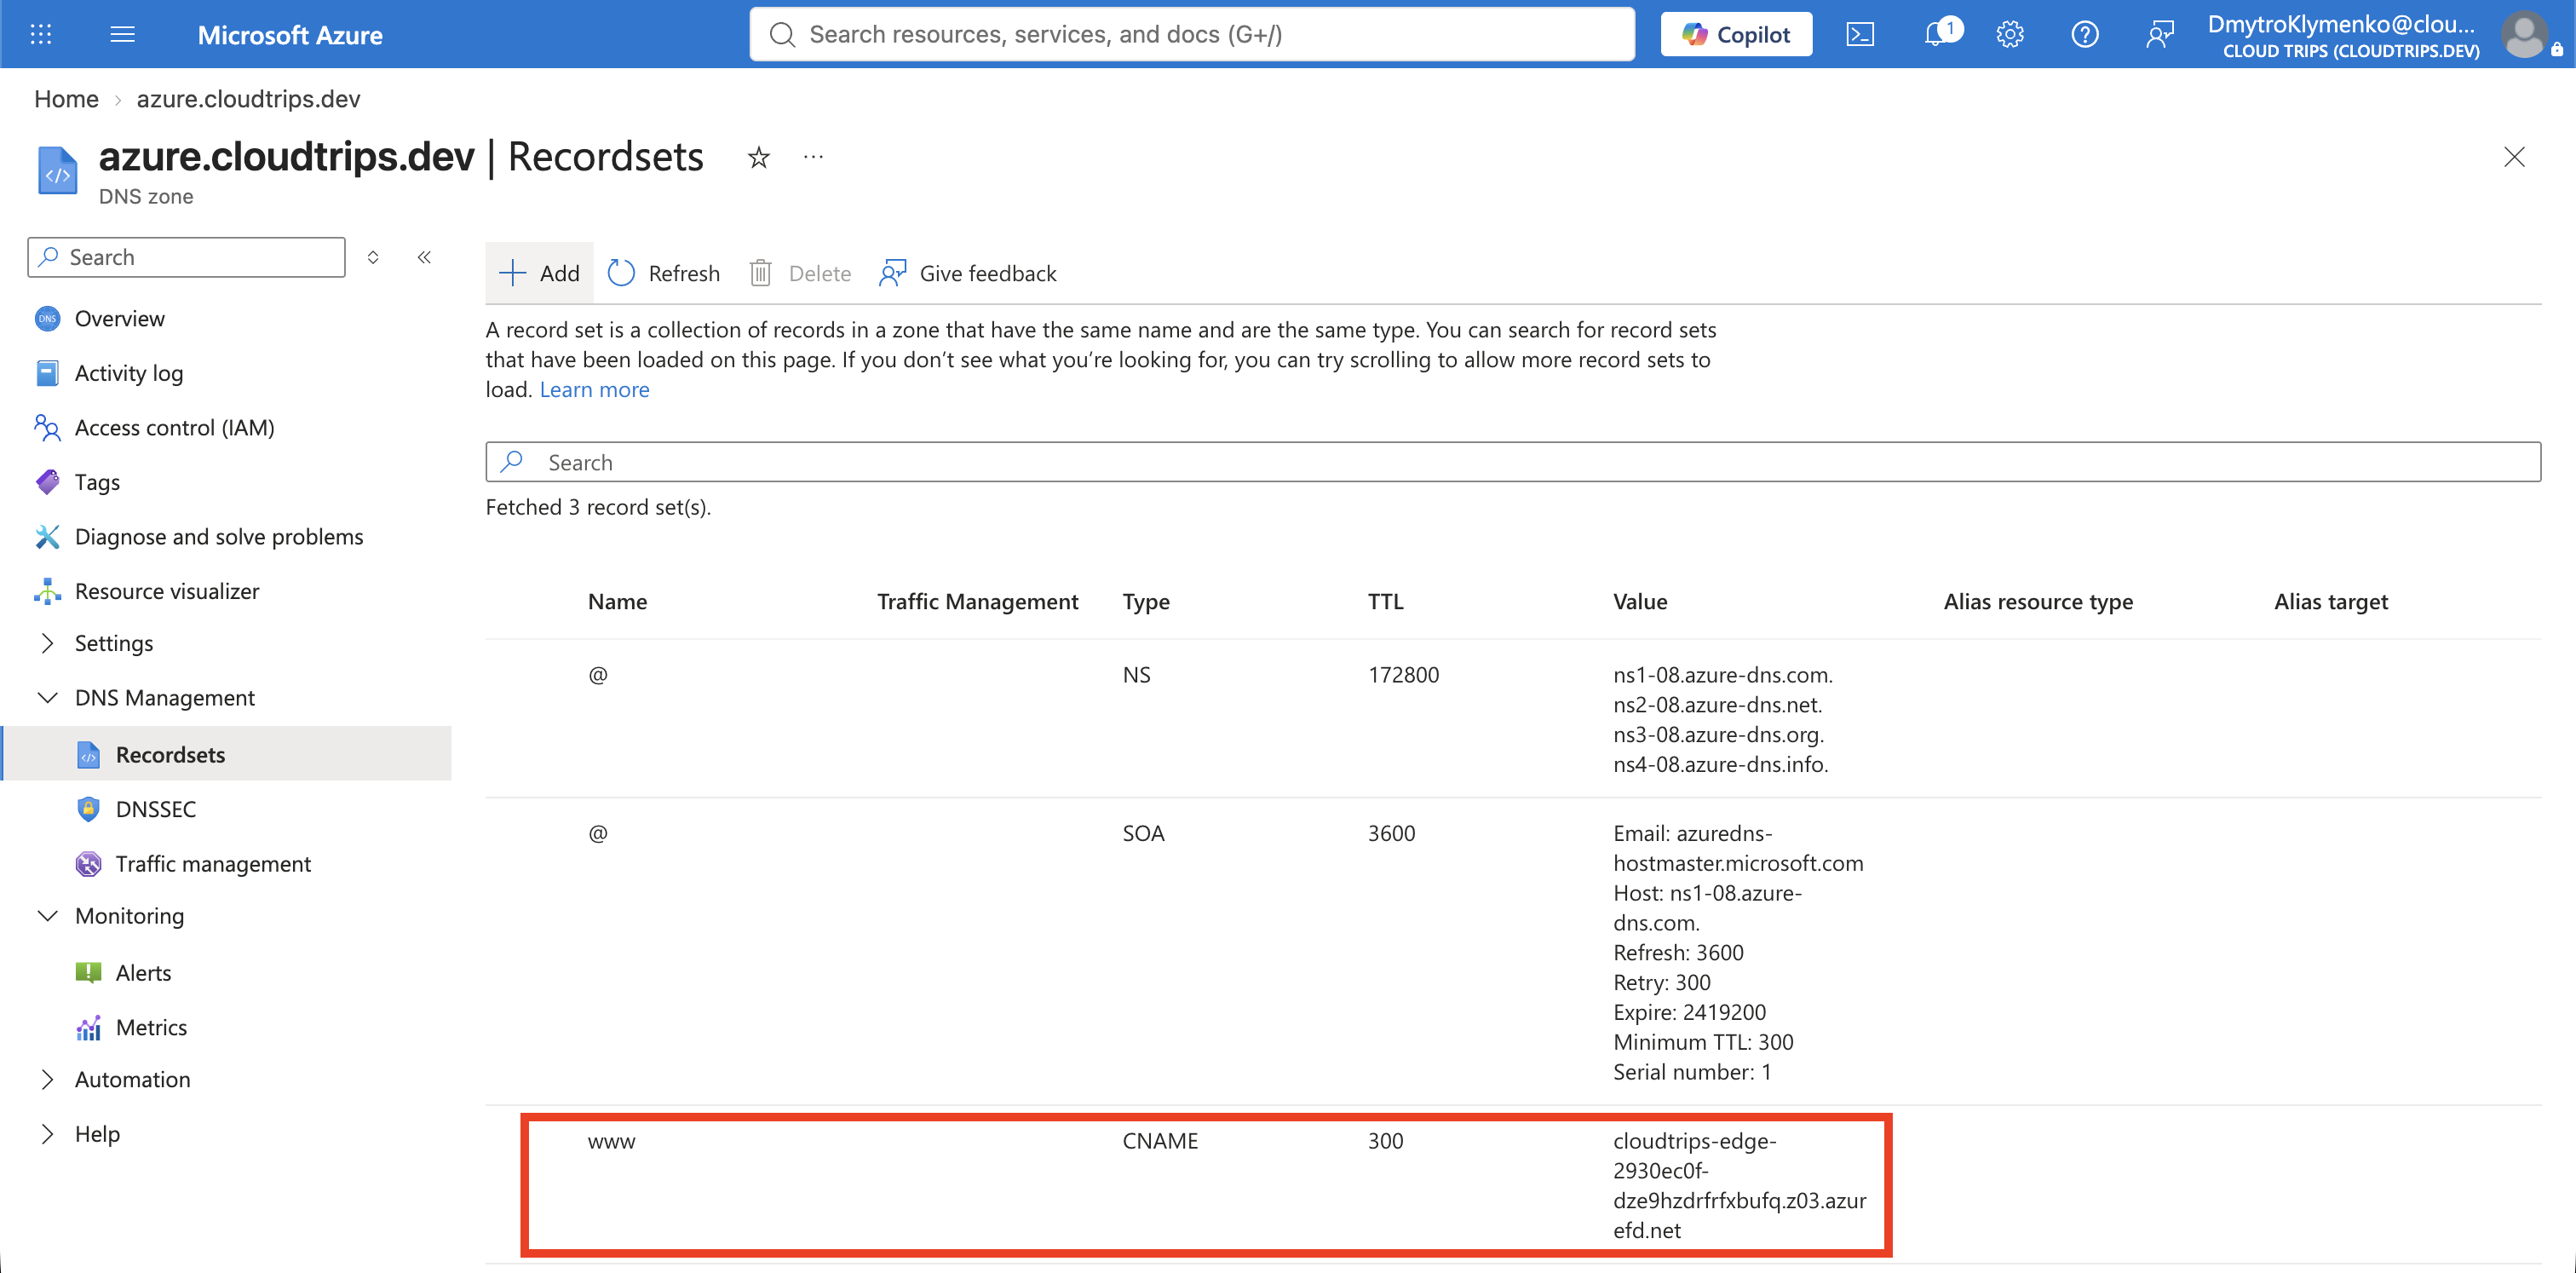Viewport: 2576px width, 1273px height.
Task: Click ns1-08.azure-dns.com. value
Action: coord(1722,674)
